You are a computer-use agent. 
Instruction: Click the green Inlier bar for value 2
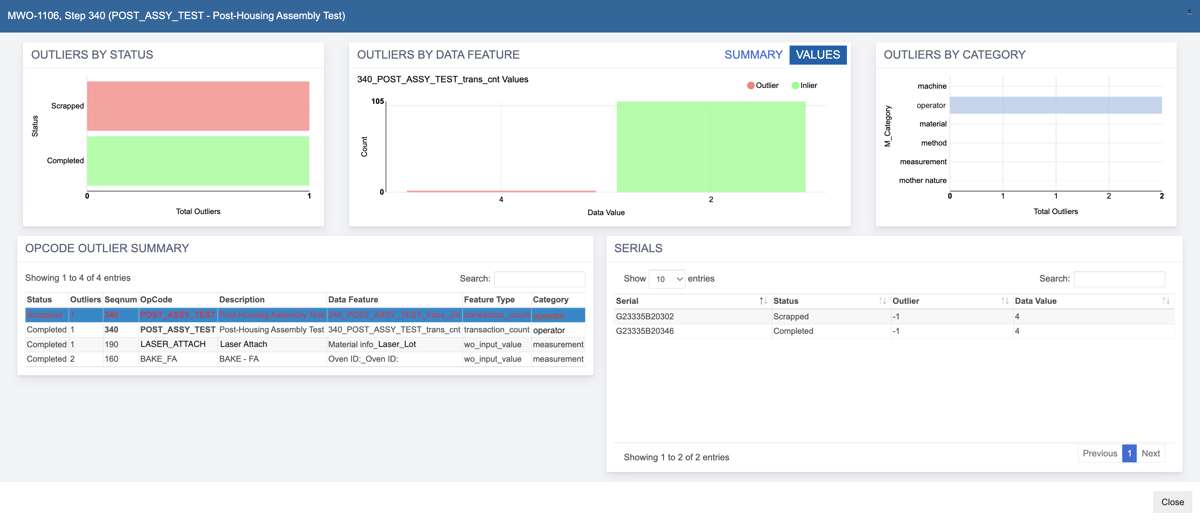point(711,147)
